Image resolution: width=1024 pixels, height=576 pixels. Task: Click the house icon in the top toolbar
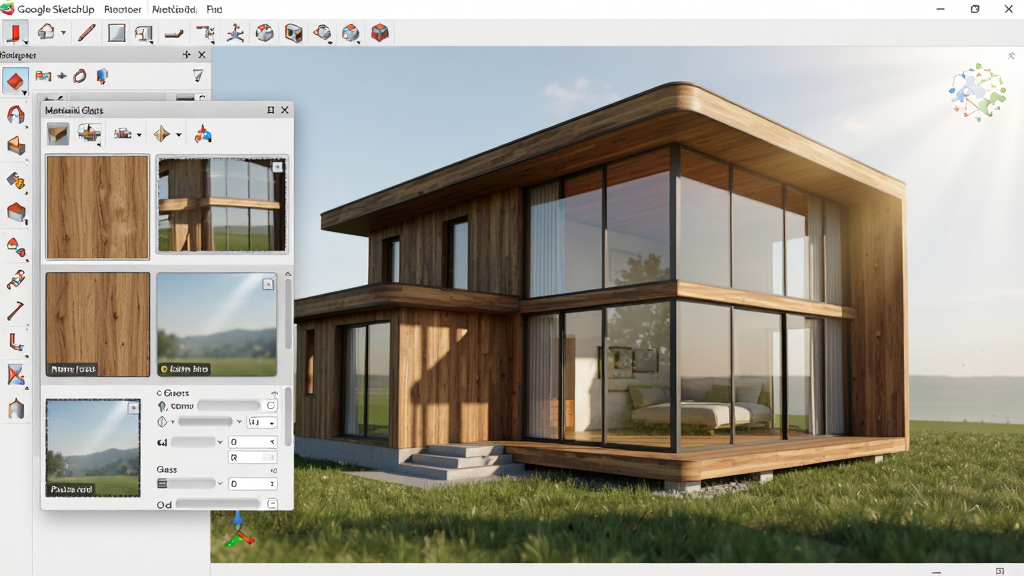point(46,32)
